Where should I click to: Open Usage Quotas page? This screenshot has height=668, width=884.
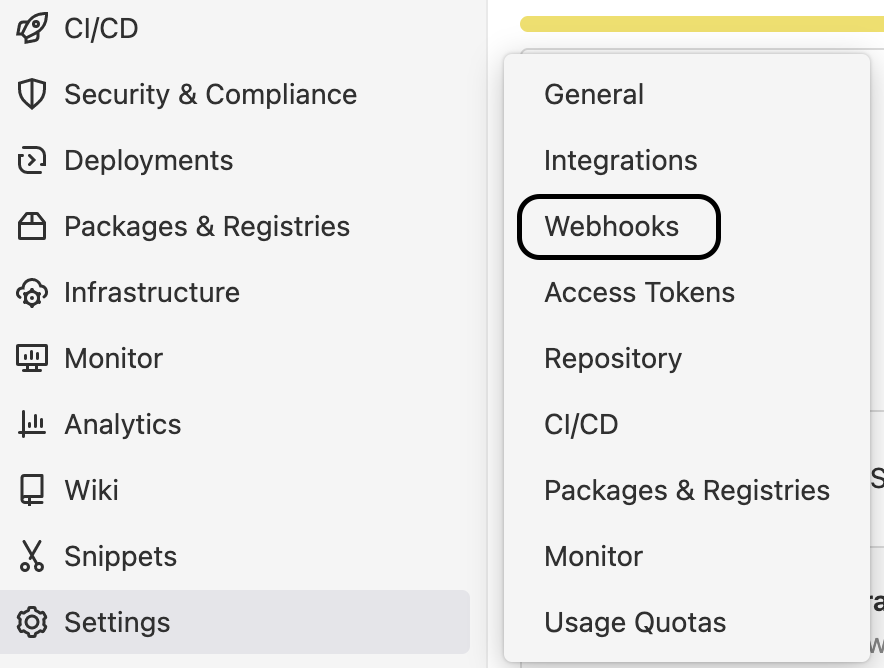635,622
